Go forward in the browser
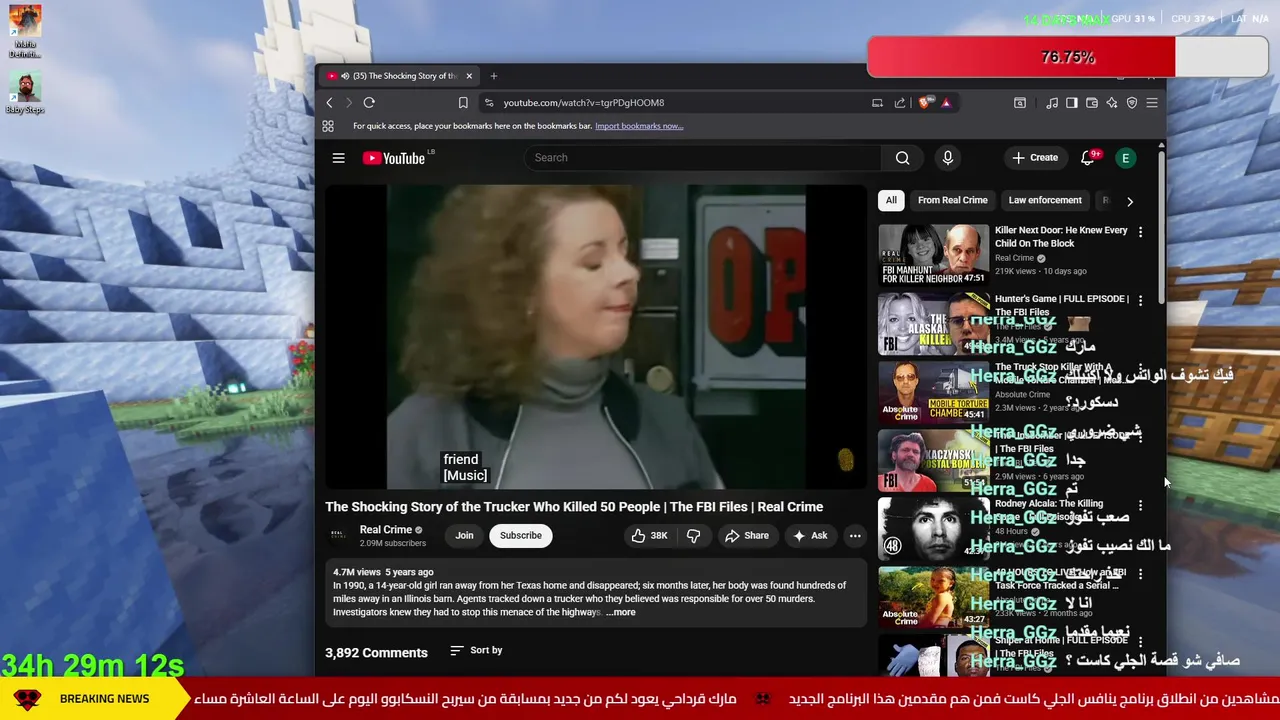 click(349, 102)
